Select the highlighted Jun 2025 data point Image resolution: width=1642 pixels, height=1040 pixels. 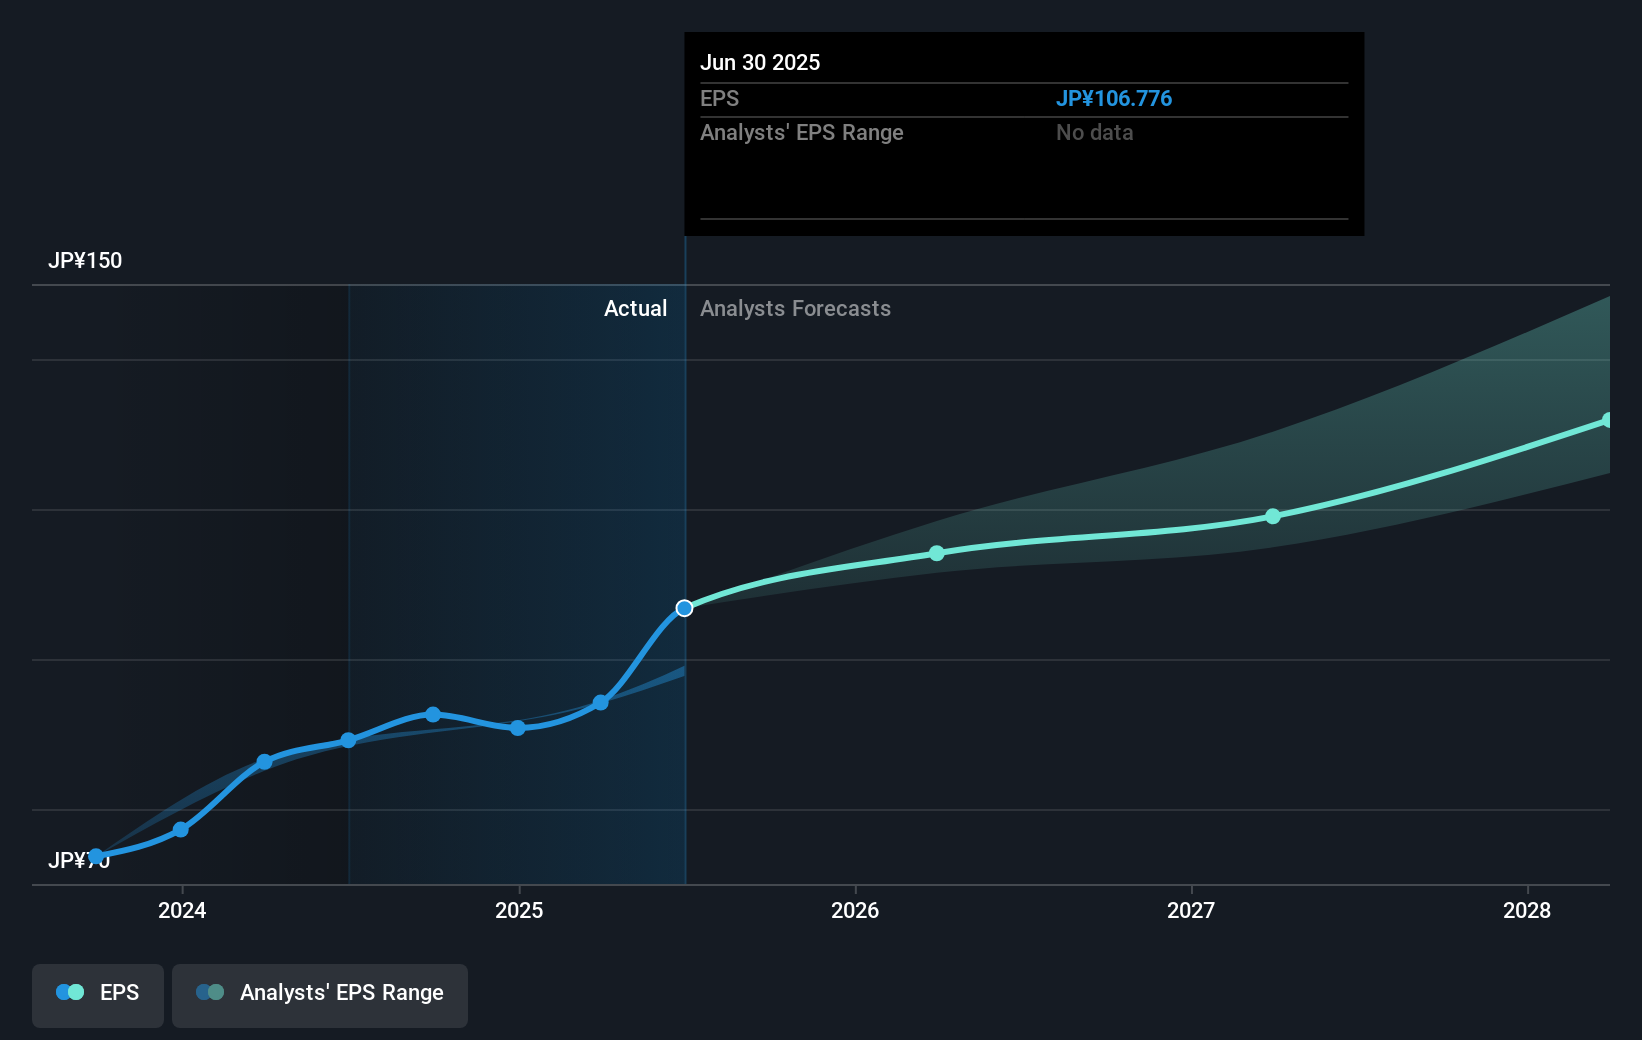[x=684, y=607]
